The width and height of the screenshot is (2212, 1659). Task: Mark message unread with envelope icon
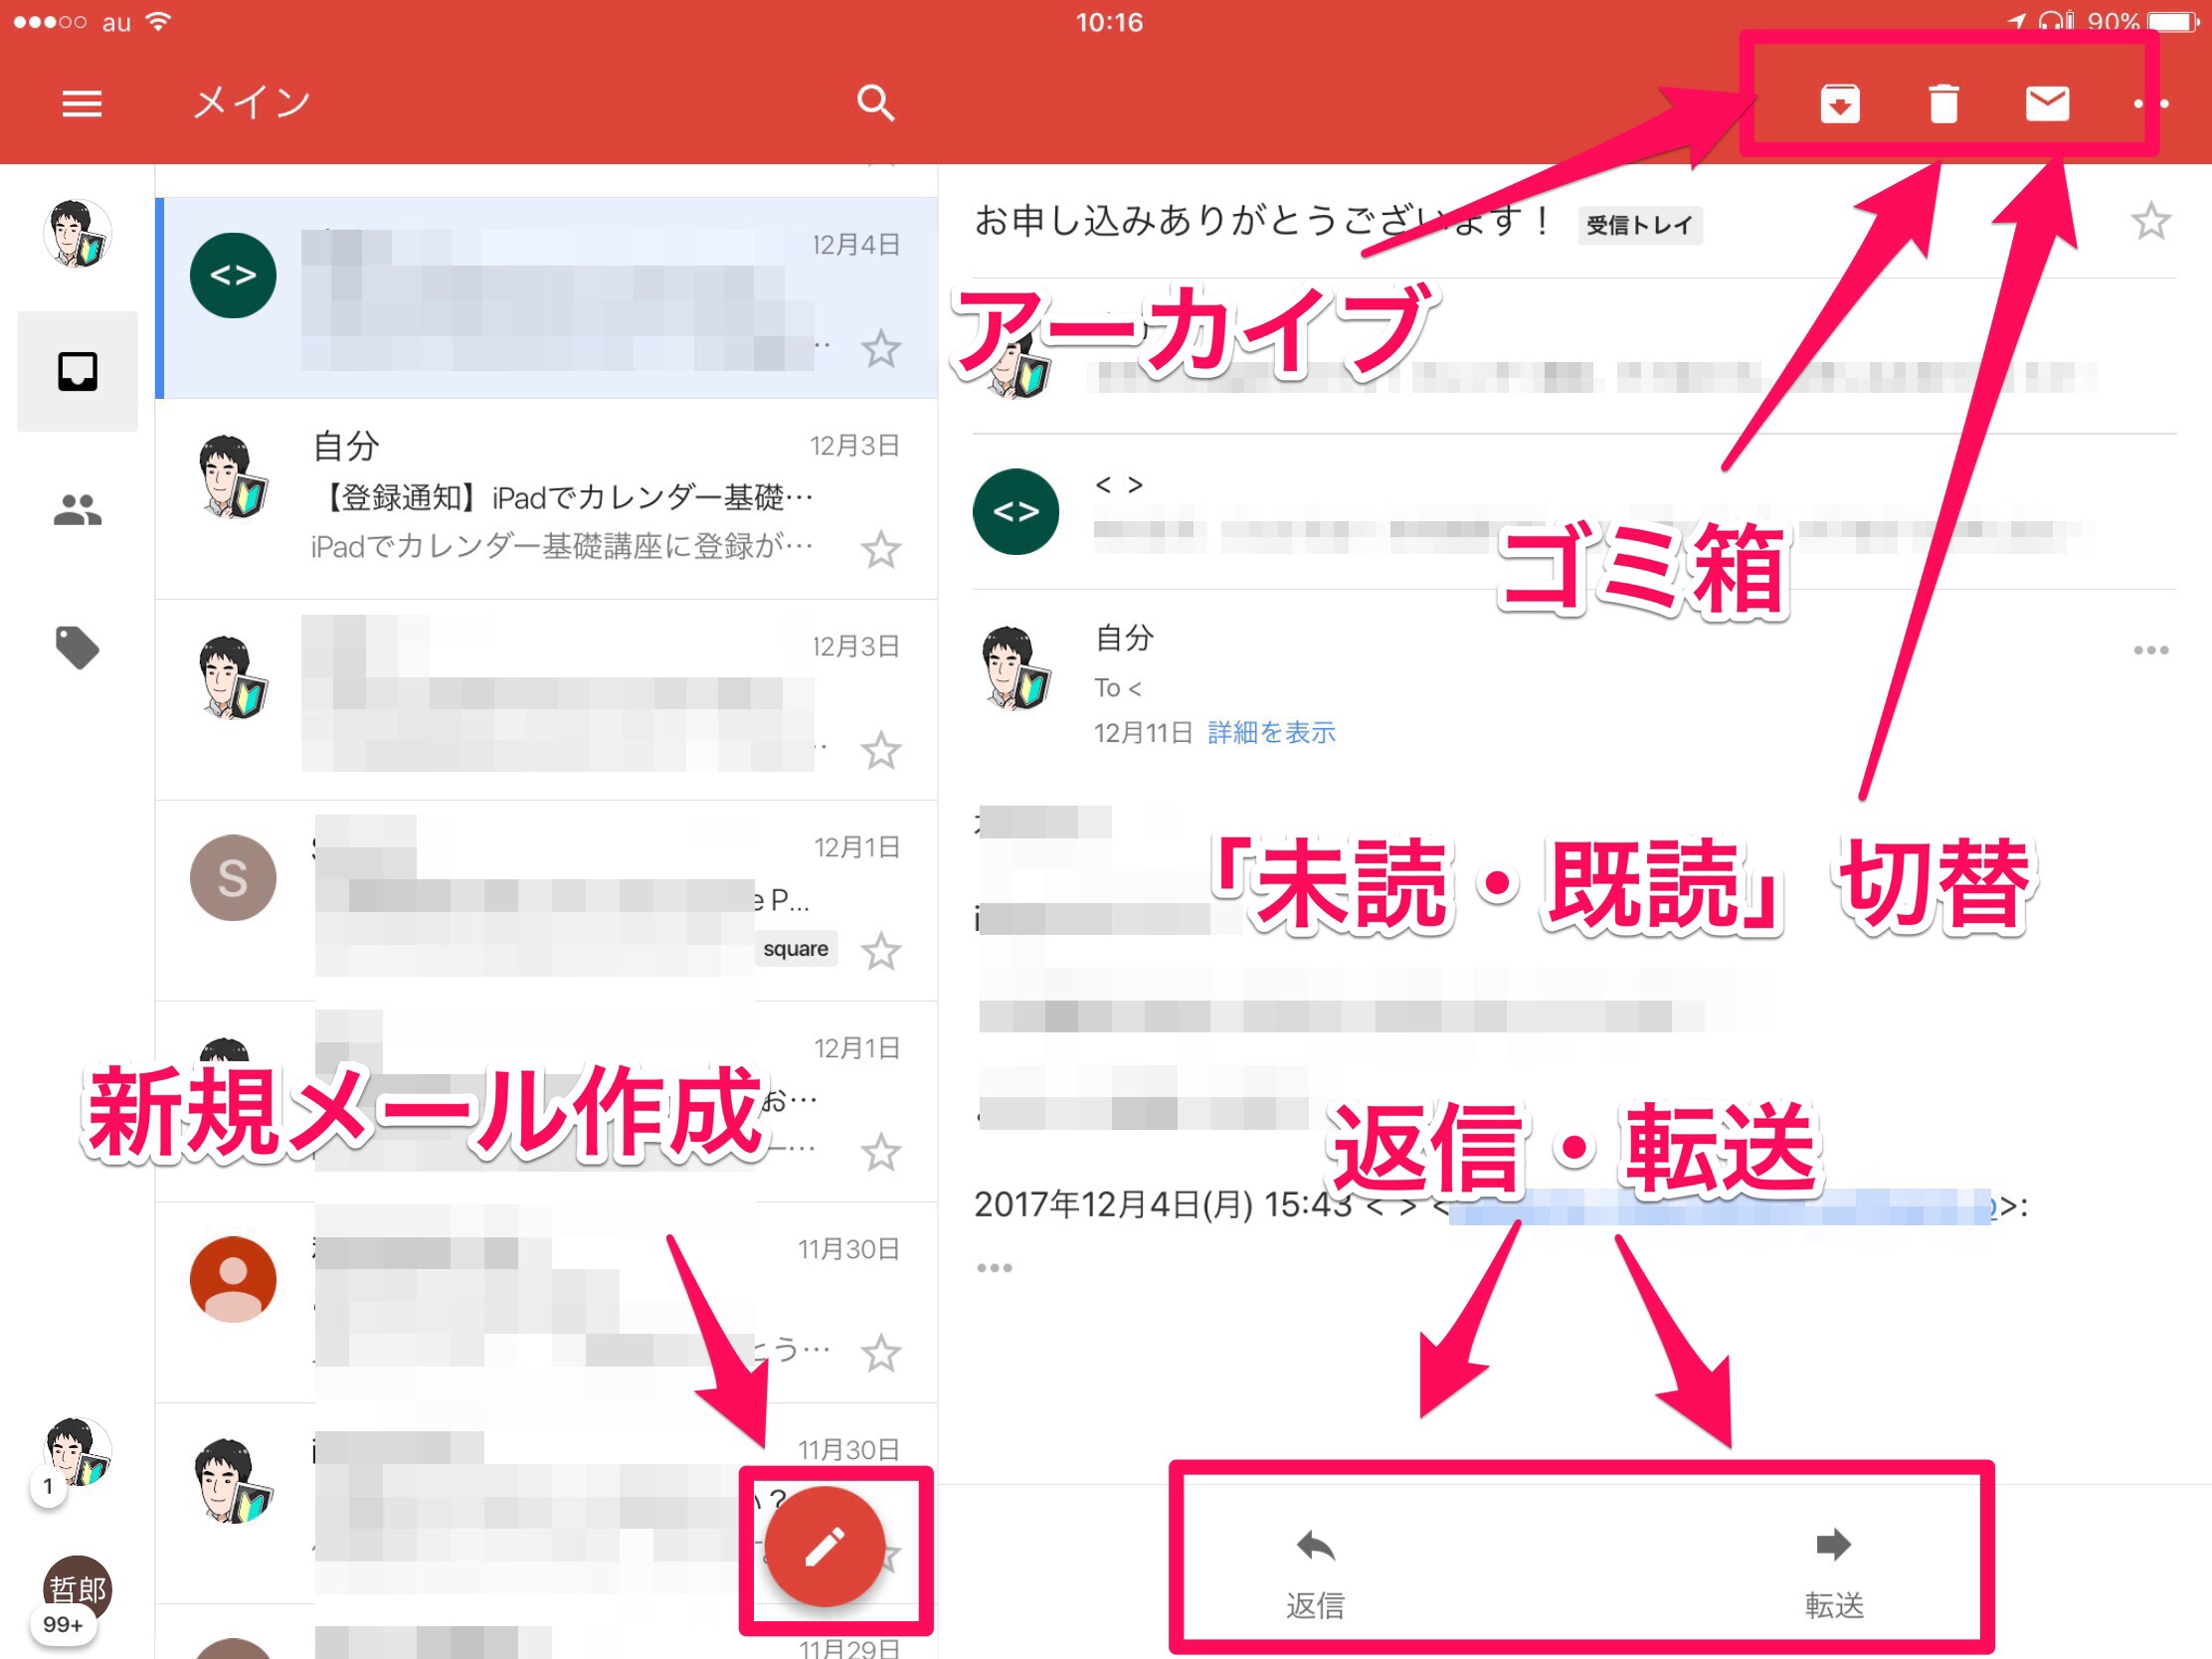click(2047, 103)
